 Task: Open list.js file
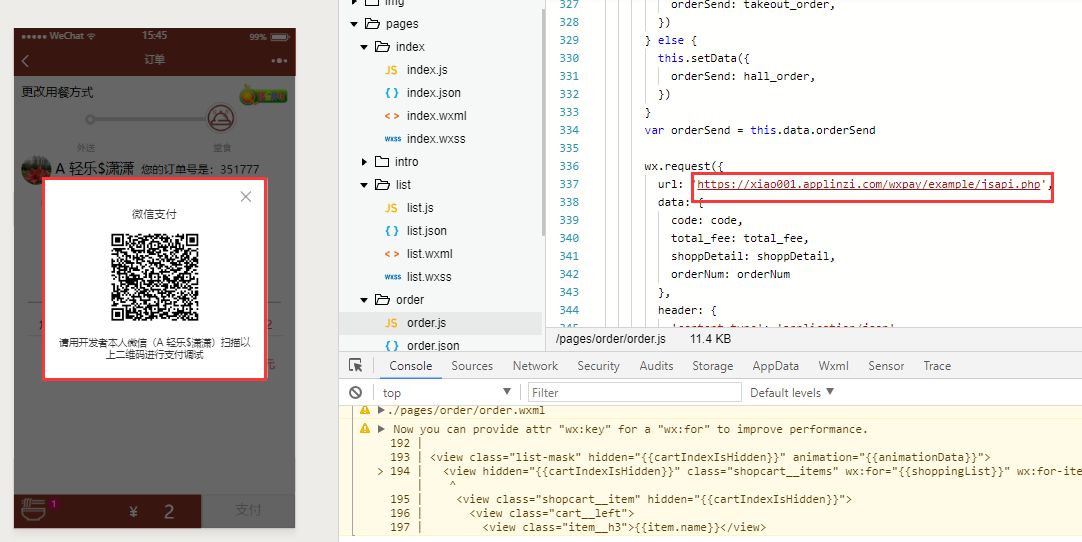coord(420,208)
